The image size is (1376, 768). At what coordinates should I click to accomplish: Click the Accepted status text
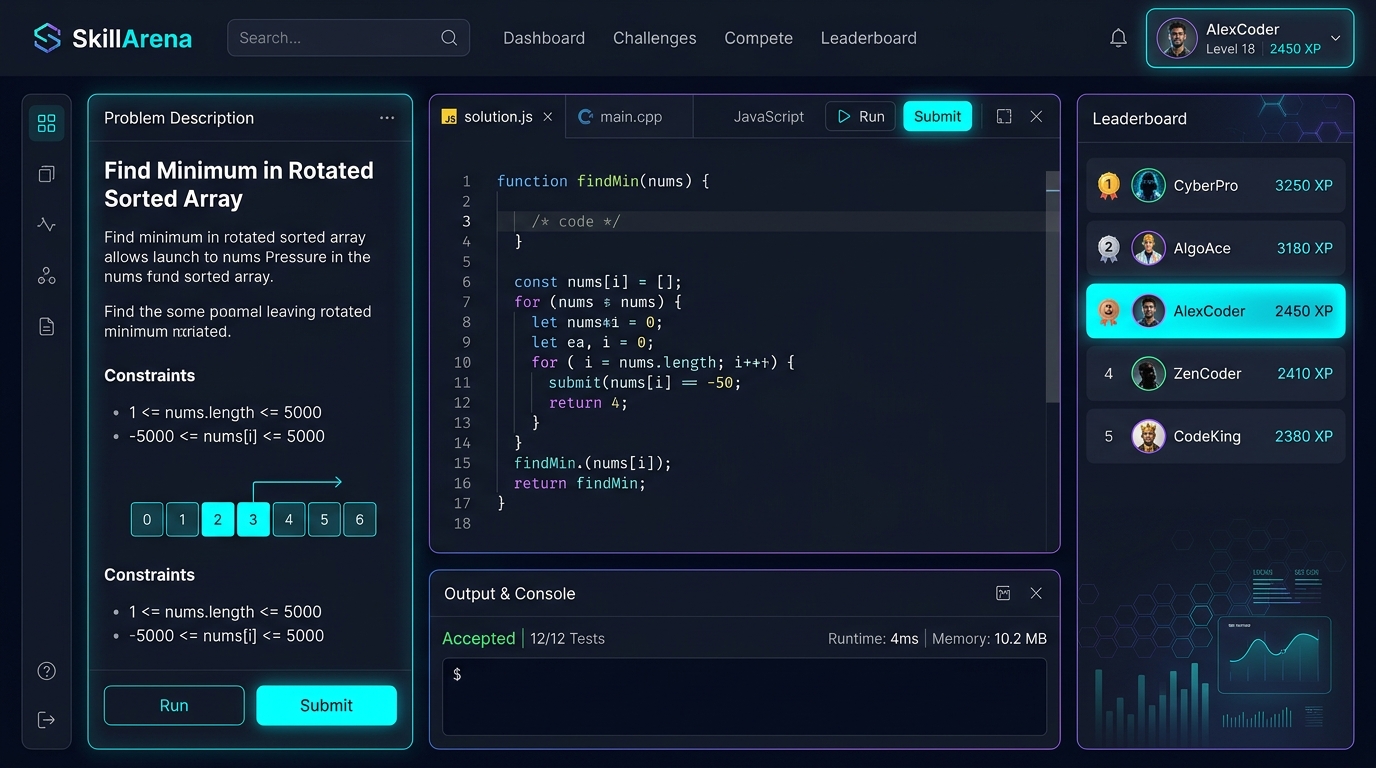click(478, 638)
